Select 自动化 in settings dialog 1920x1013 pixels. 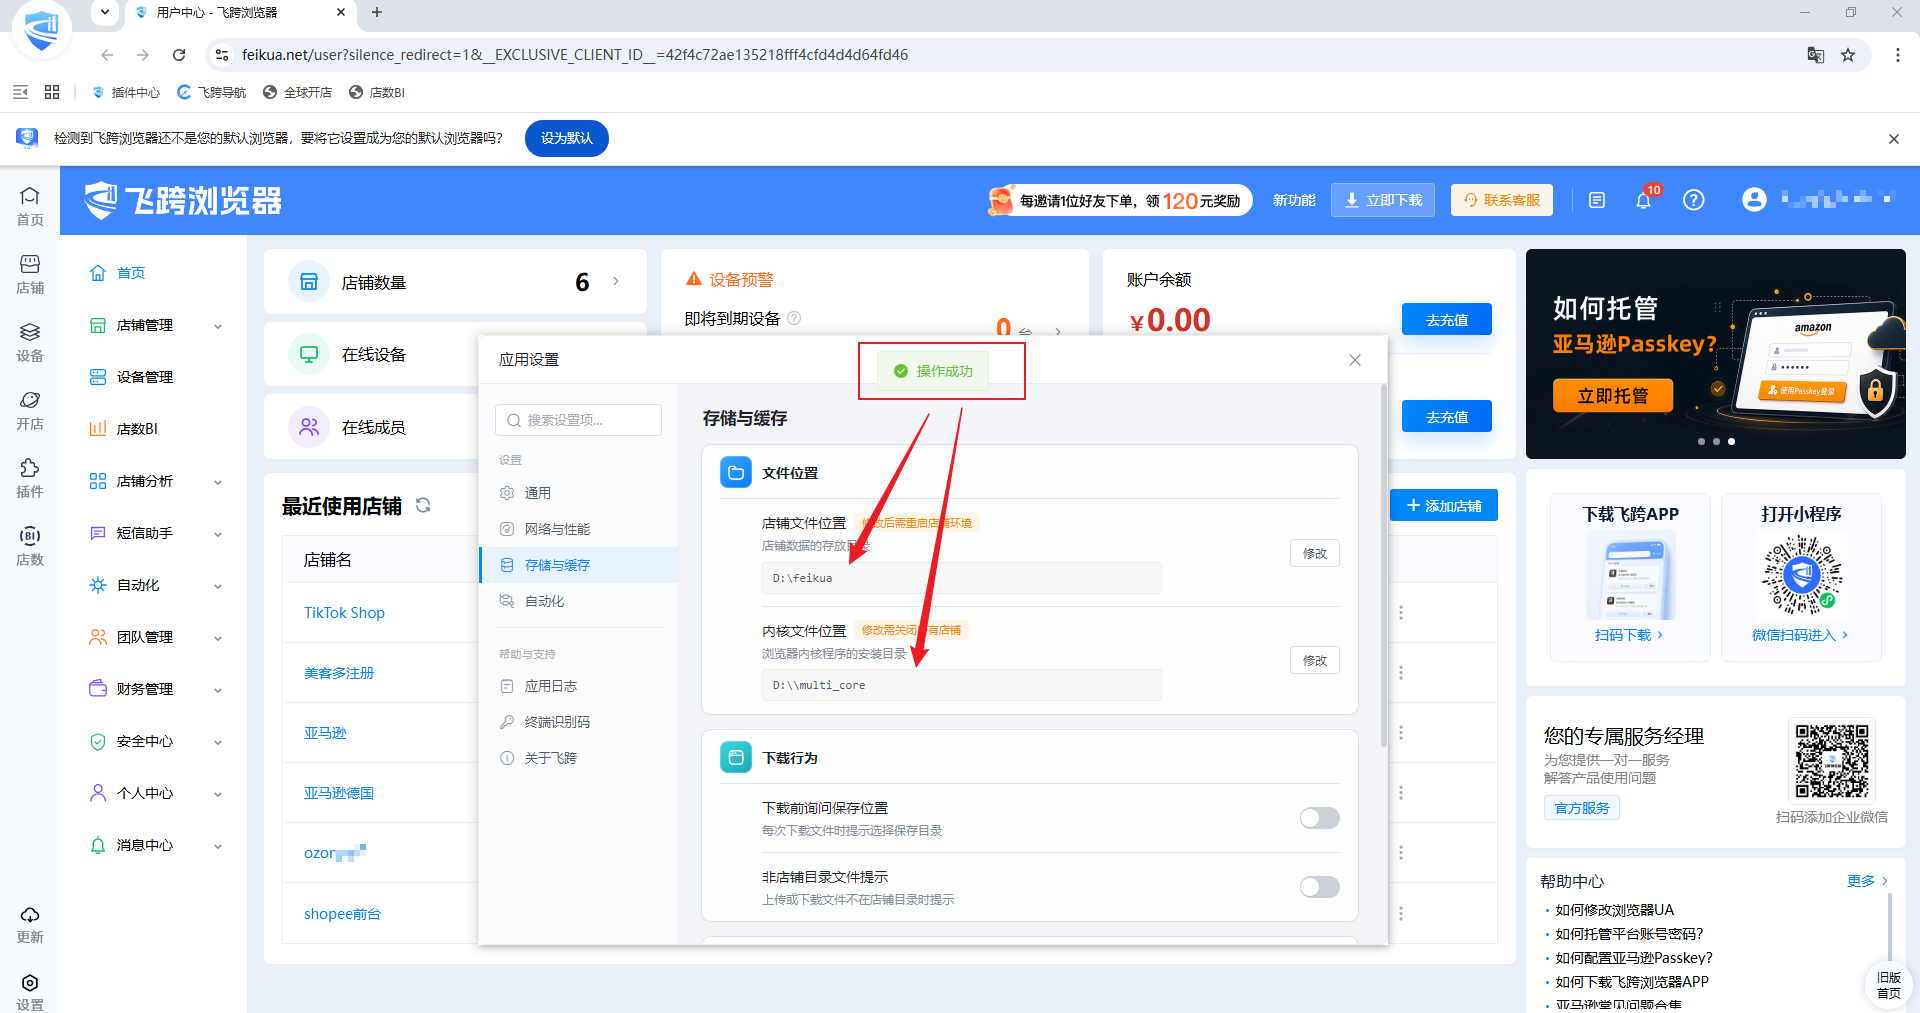tap(579, 601)
